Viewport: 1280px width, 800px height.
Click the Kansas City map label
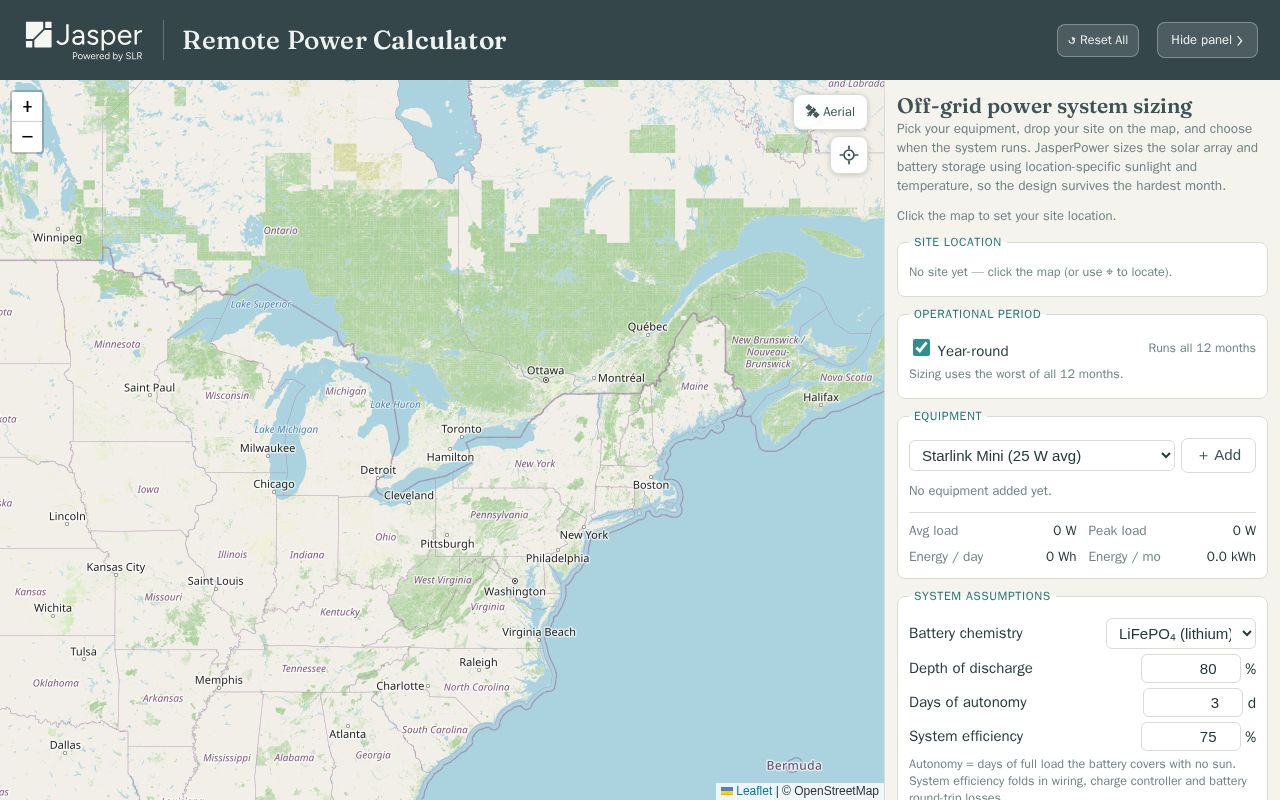(x=116, y=567)
